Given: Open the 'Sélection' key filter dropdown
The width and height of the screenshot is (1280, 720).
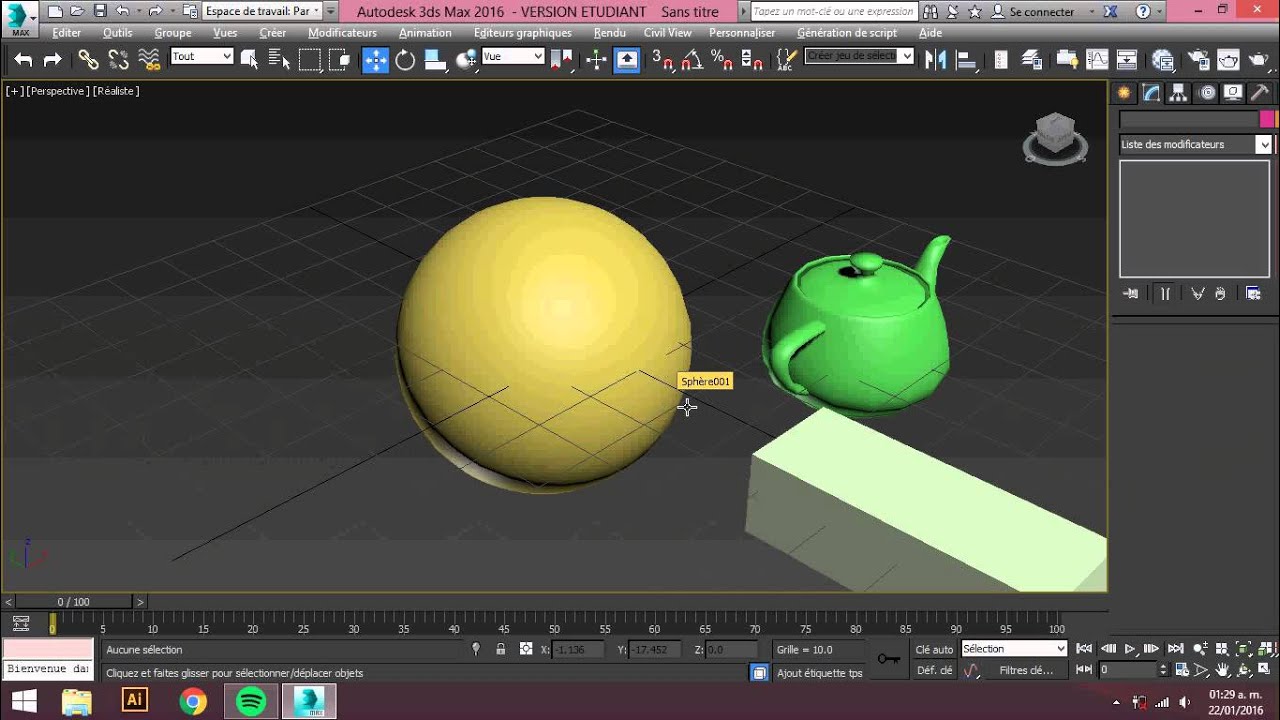Looking at the screenshot, I should (1014, 649).
